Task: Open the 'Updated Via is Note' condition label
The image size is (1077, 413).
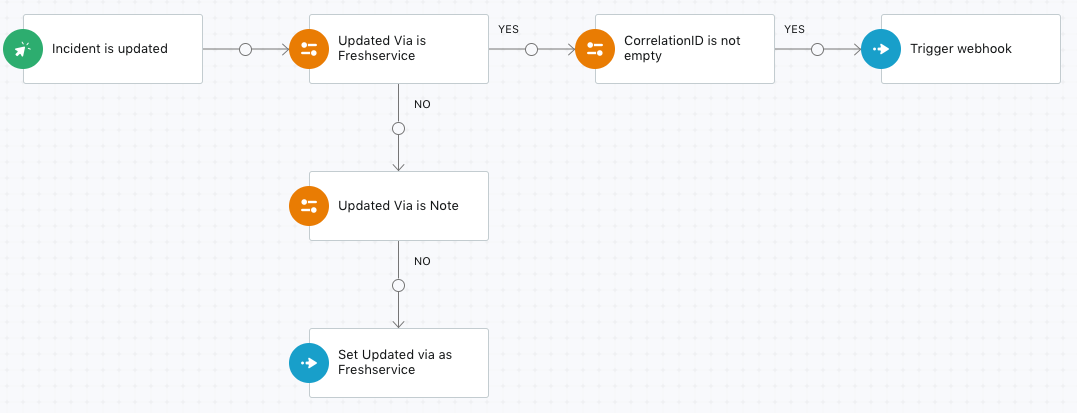Action: tap(398, 205)
